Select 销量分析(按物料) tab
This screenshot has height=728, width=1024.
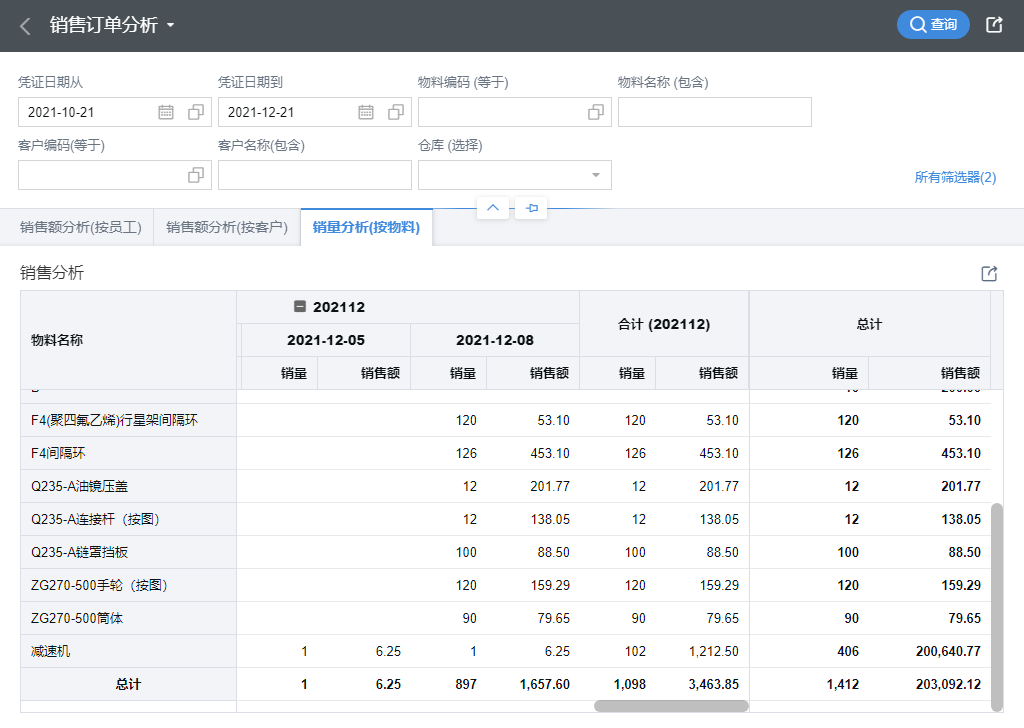point(366,227)
